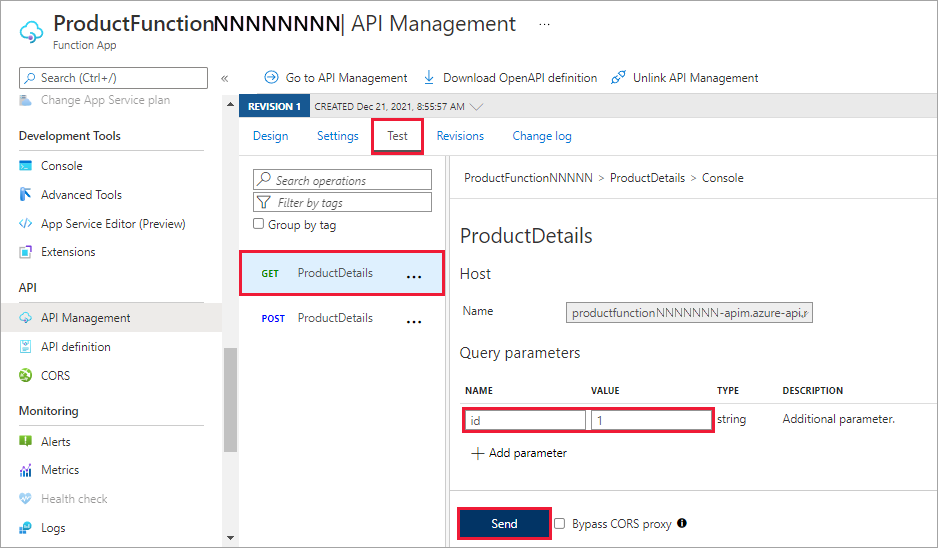Select the POST ProductDetails operation
This screenshot has width=938, height=548.
[x=342, y=318]
